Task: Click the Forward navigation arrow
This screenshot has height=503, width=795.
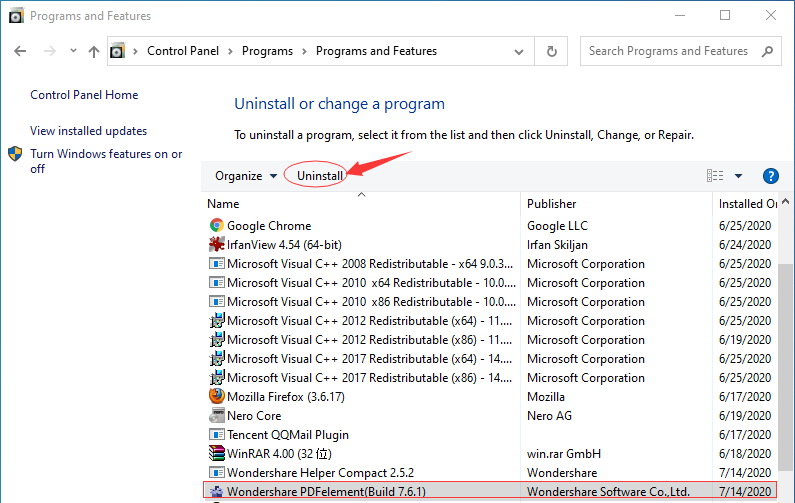Action: (49, 51)
